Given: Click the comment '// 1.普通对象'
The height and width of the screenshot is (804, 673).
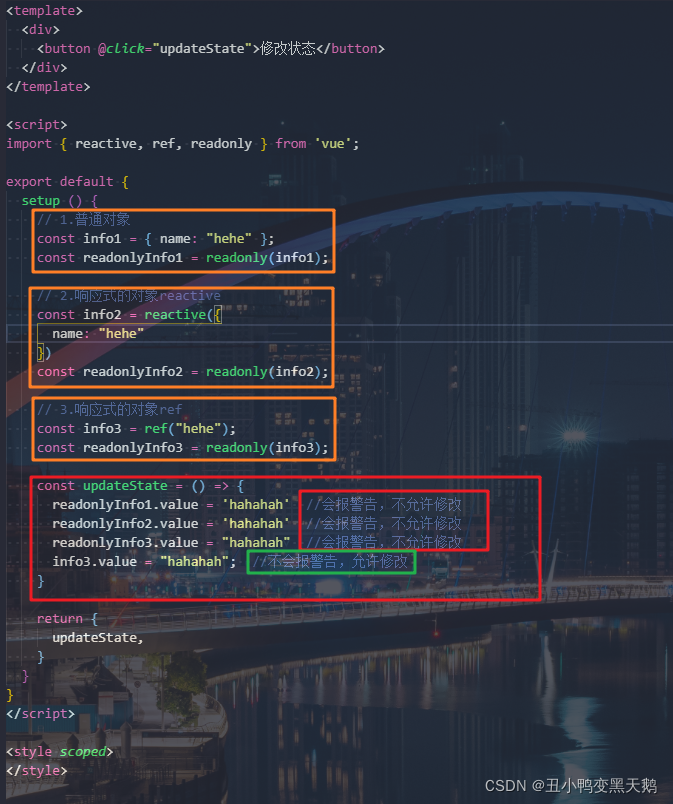Looking at the screenshot, I should [x=84, y=219].
